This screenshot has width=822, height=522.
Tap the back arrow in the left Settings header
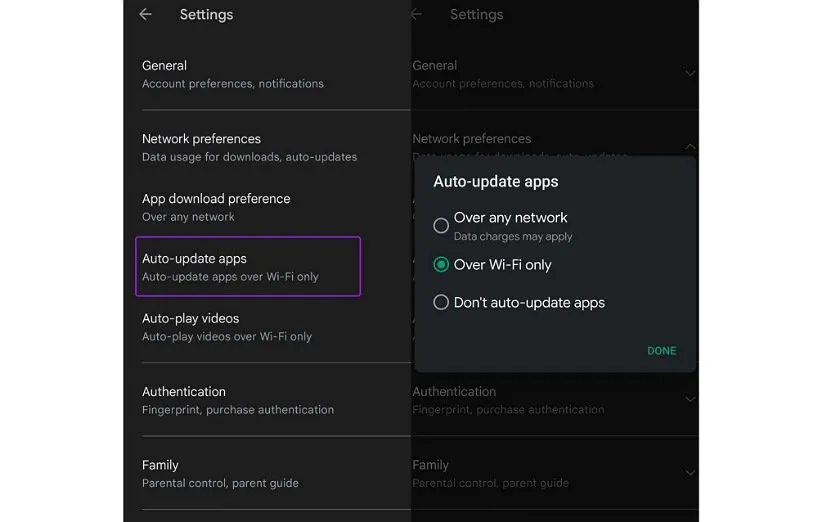[145, 14]
